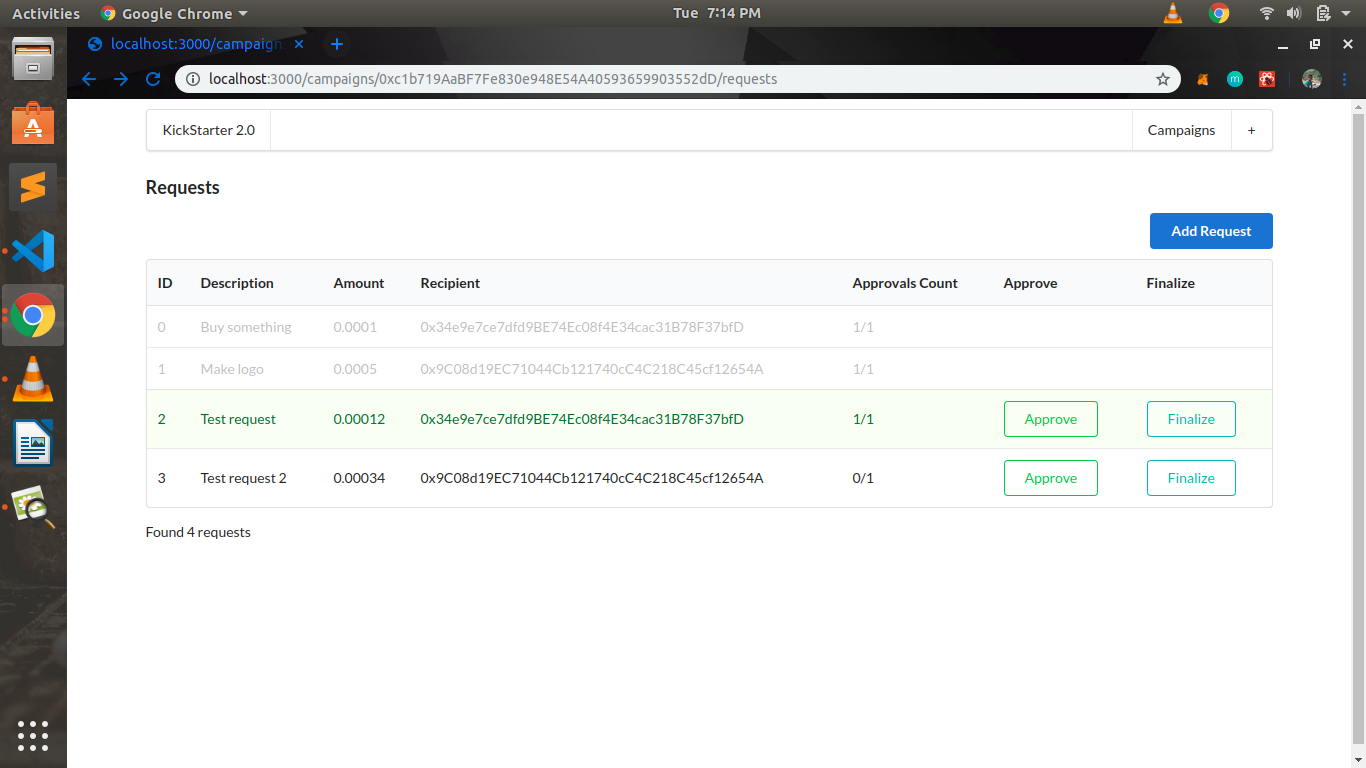Close the localhost:3000 tab
1366x768 pixels.
[299, 44]
